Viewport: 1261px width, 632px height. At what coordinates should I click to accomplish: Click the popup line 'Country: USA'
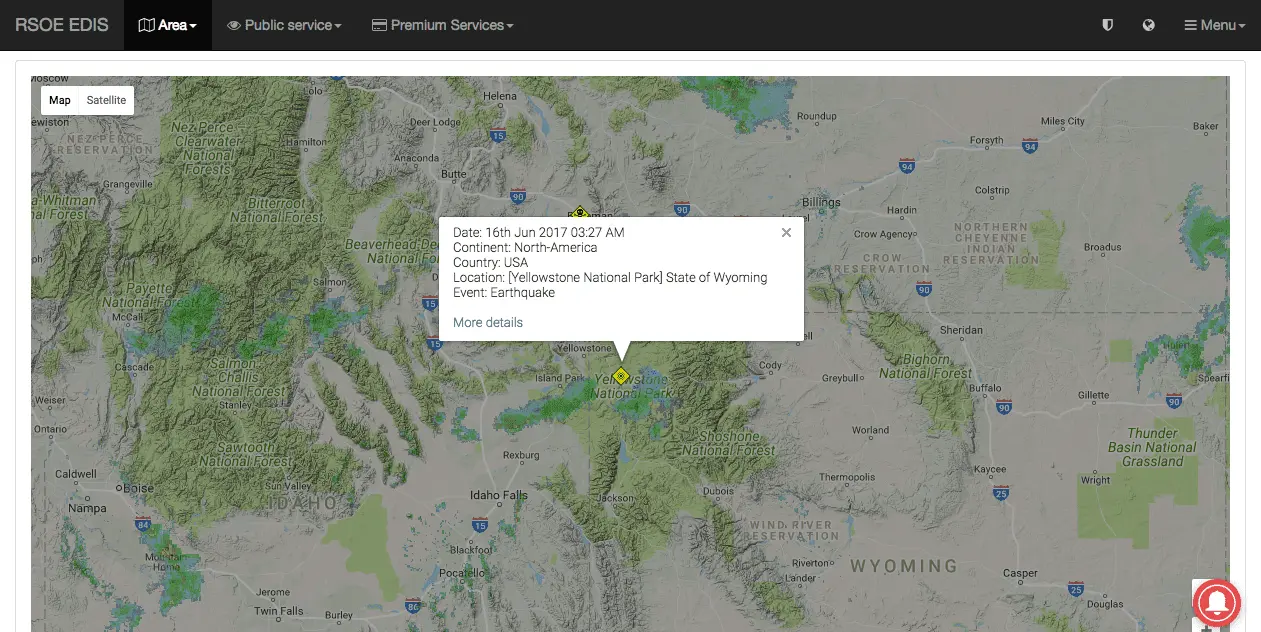pos(491,262)
